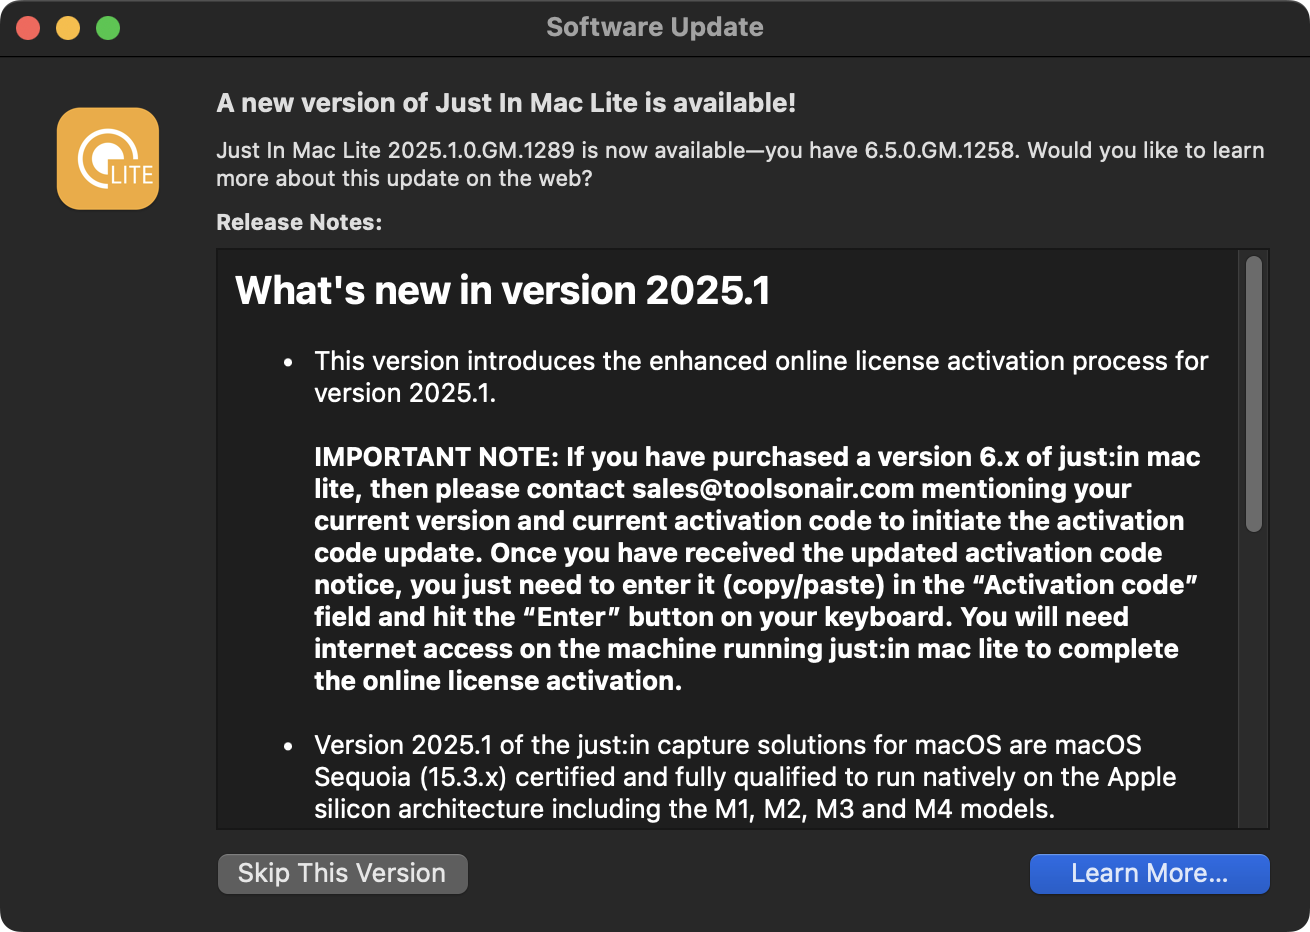Viewport: 1310px width, 932px height.
Task: Click the first bullet about enhanced online license activation
Action: pos(761,377)
